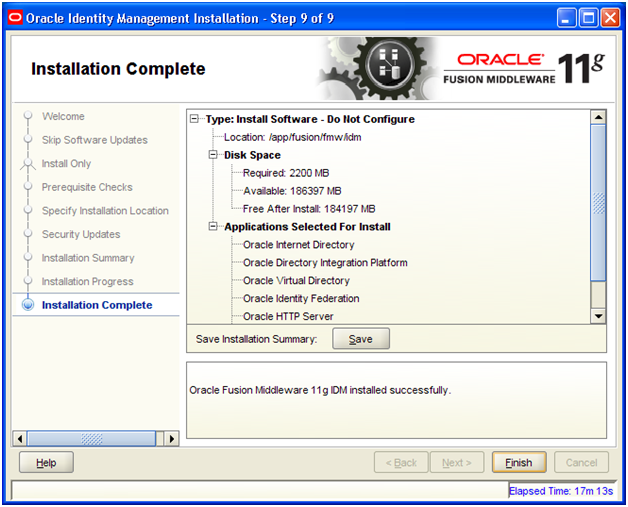
Task: Click the disabled Next button
Action: point(457,463)
